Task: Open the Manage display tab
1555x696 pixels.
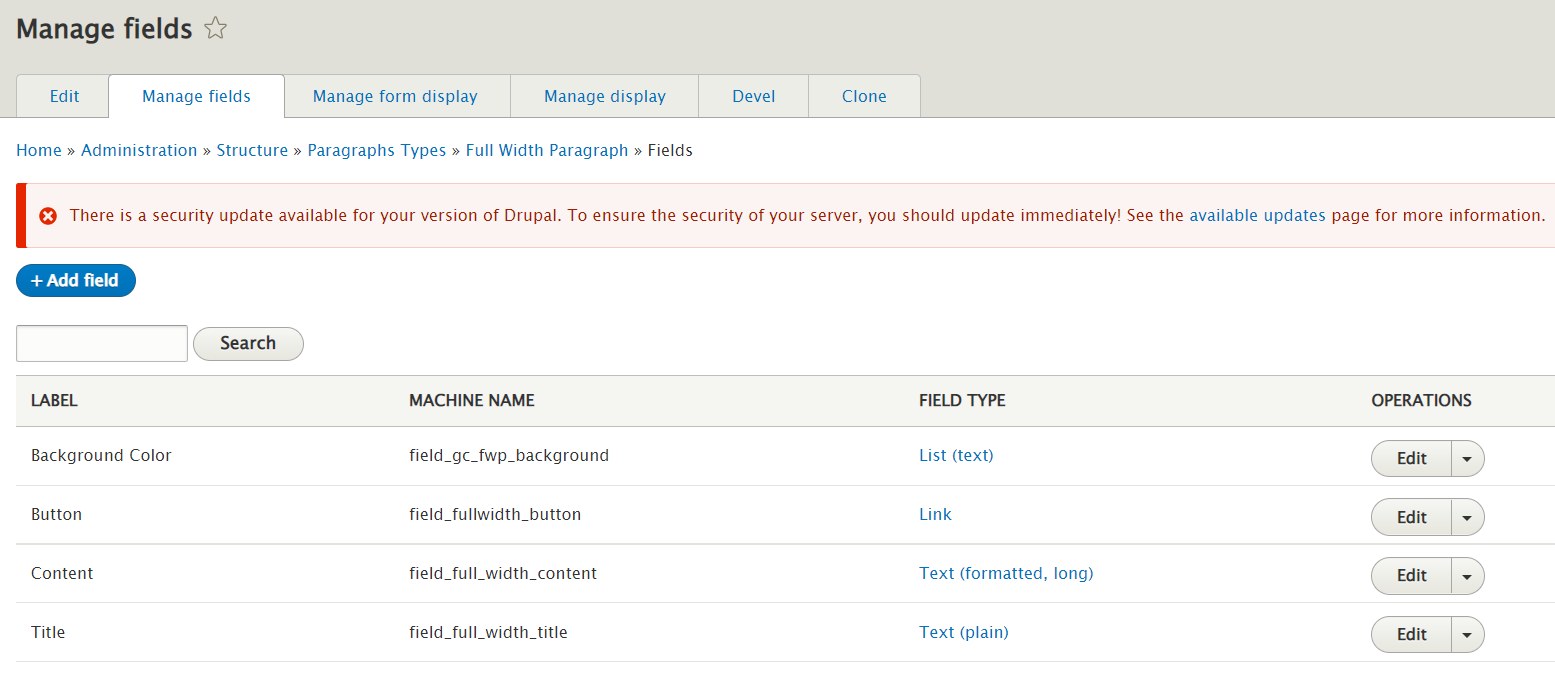Action: click(x=604, y=96)
